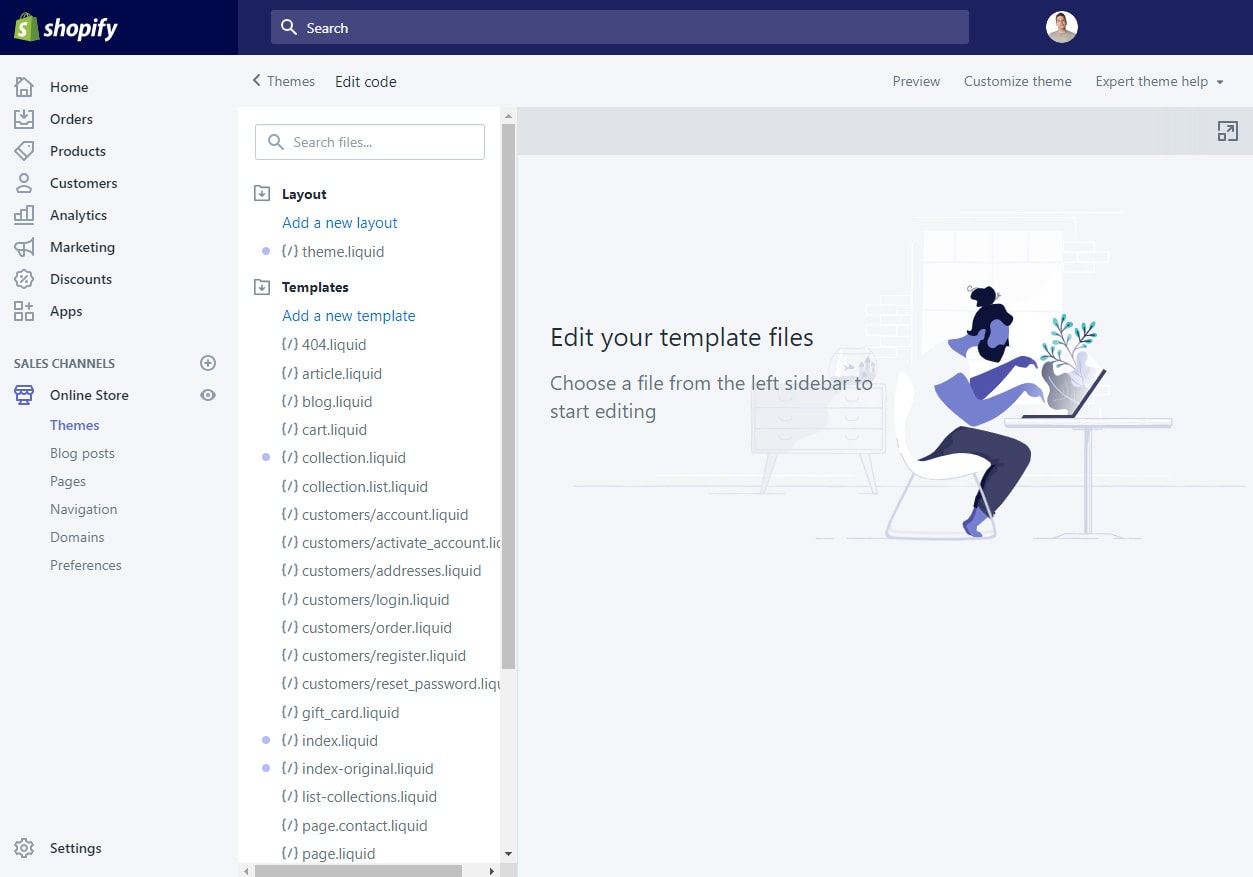Click the Products tag icon
Screen dimensions: 1253x877
click(x=24, y=151)
